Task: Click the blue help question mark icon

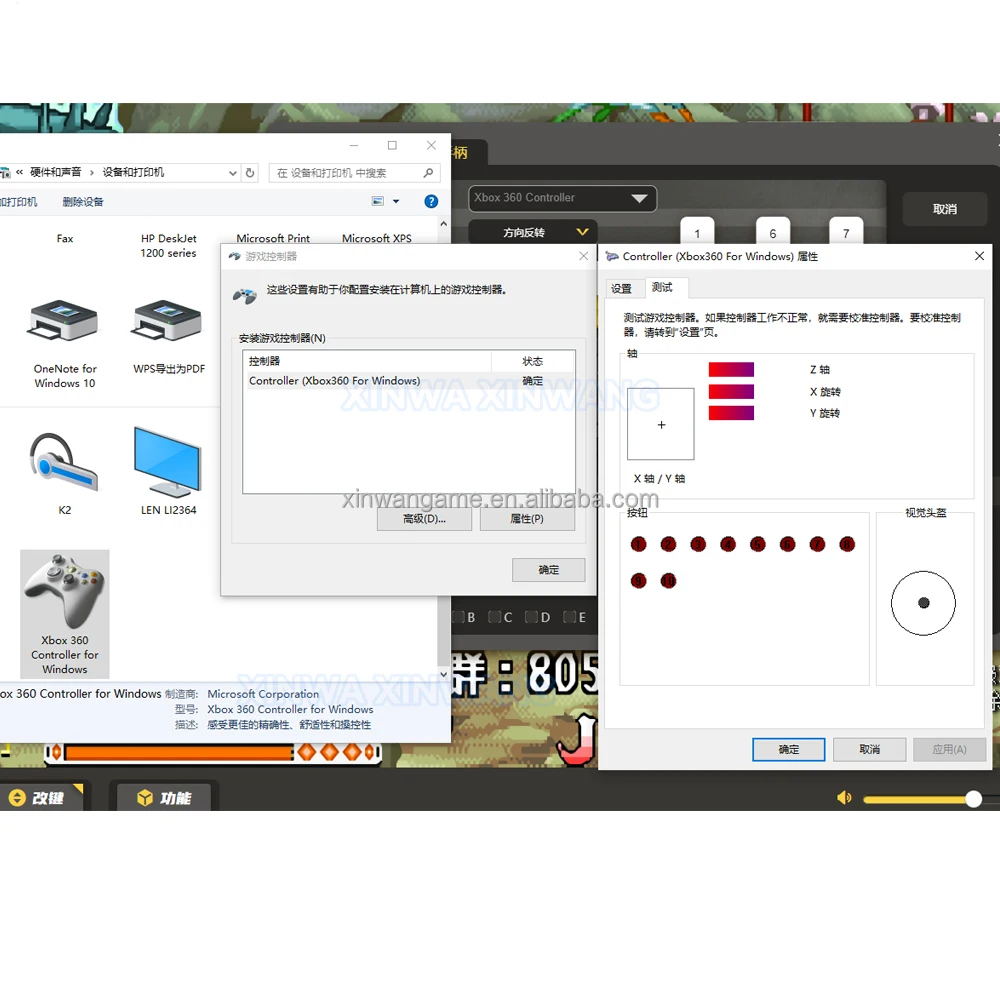Action: 431,202
